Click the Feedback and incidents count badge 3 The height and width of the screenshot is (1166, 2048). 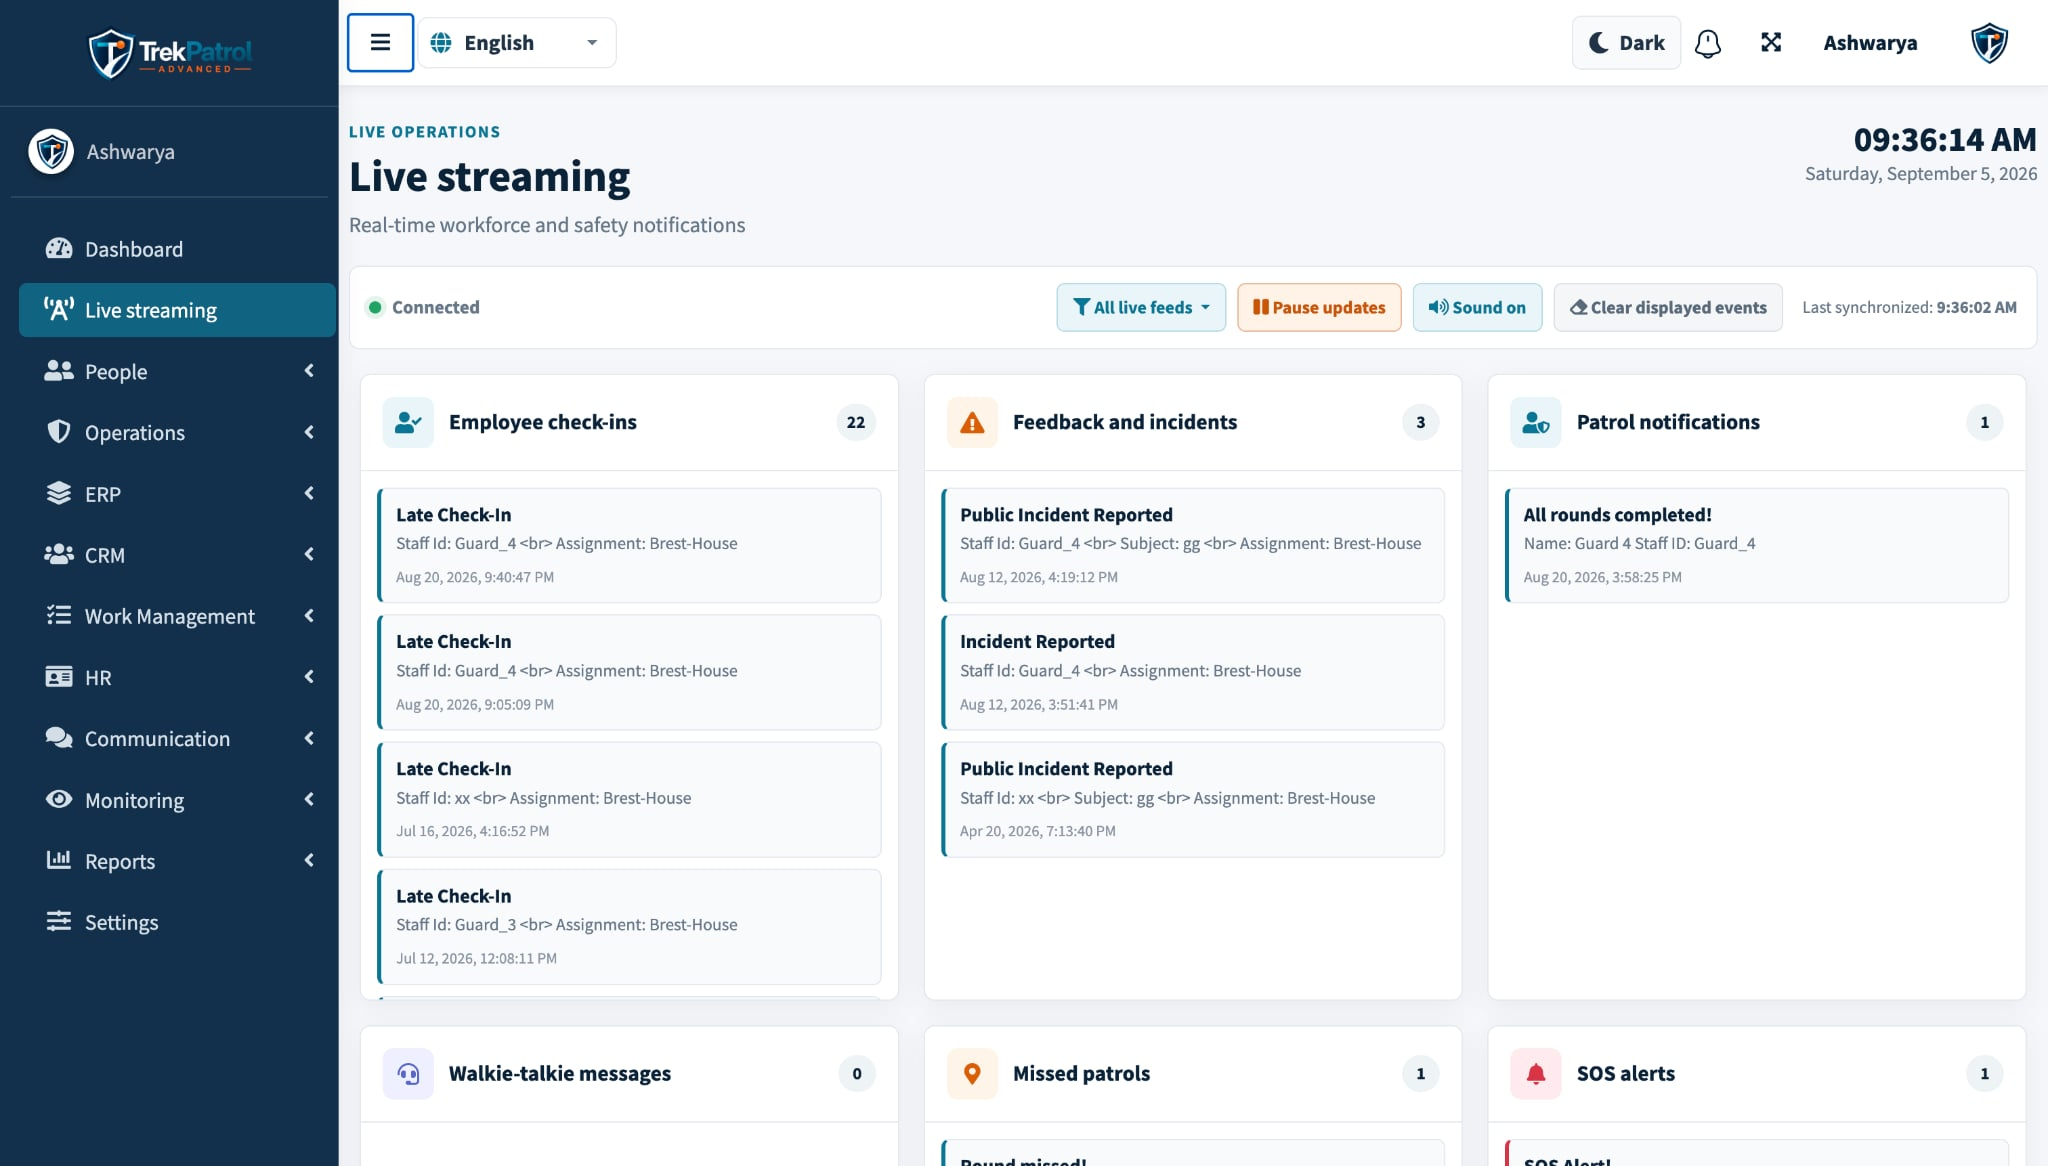(1420, 422)
